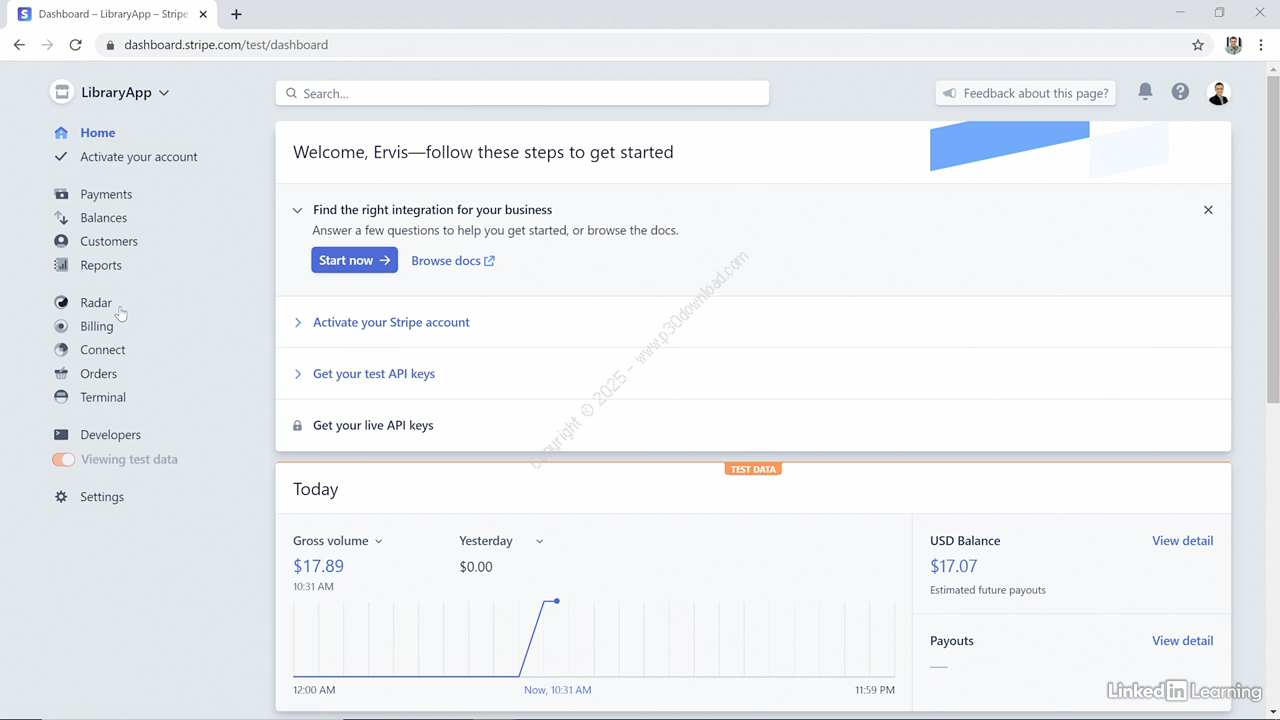Close the Dashboard browser tab
This screenshot has width=1280, height=720.
point(204,14)
